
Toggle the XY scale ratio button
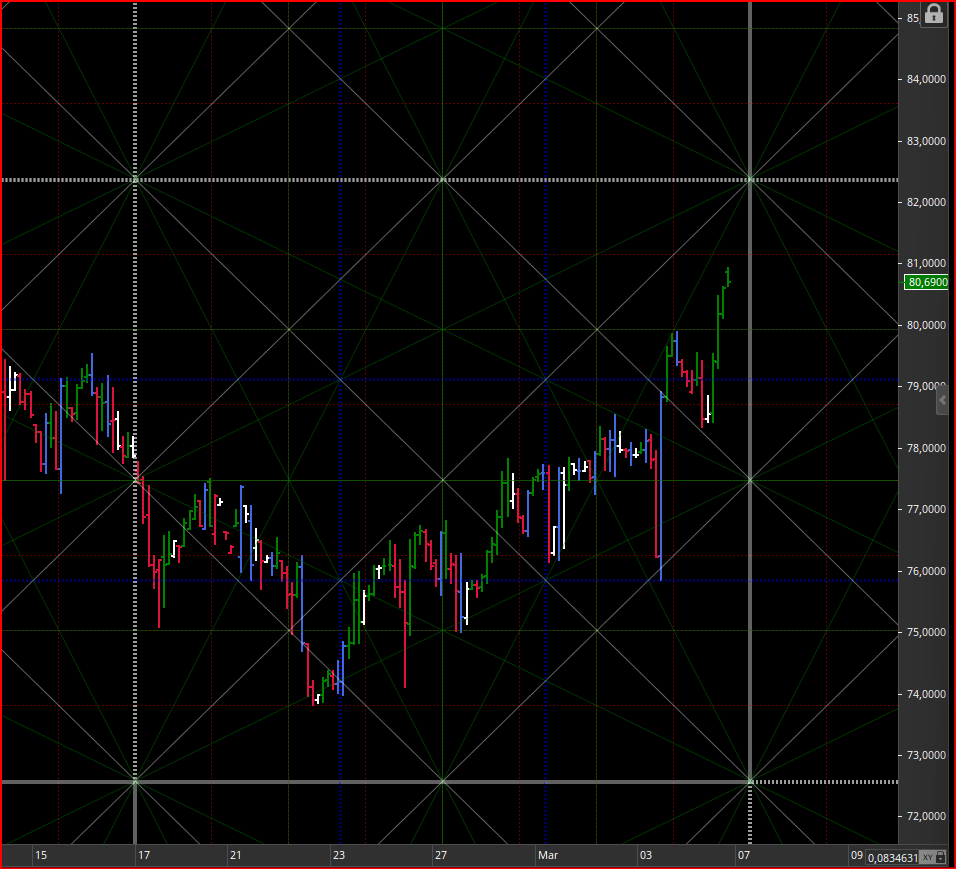coord(927,857)
